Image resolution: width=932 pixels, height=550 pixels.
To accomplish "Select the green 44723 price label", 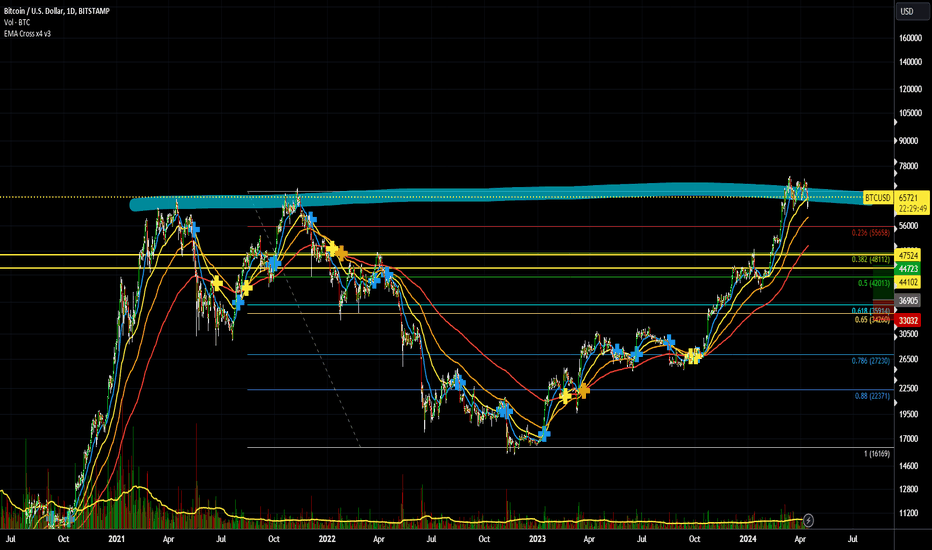I will point(909,269).
